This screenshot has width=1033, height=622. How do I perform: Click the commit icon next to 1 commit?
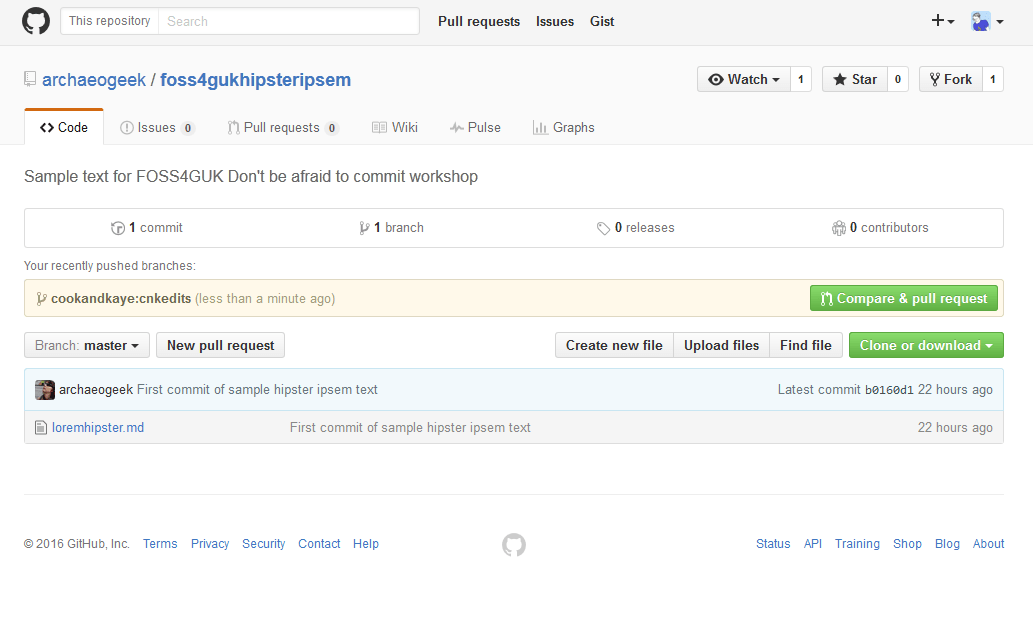[x=118, y=227]
